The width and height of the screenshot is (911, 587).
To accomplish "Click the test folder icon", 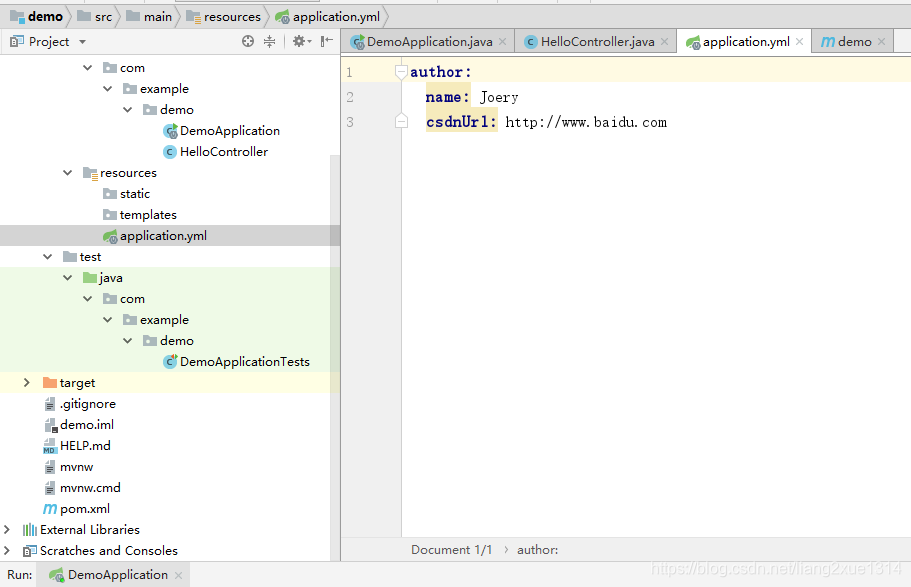I will (x=70, y=256).
